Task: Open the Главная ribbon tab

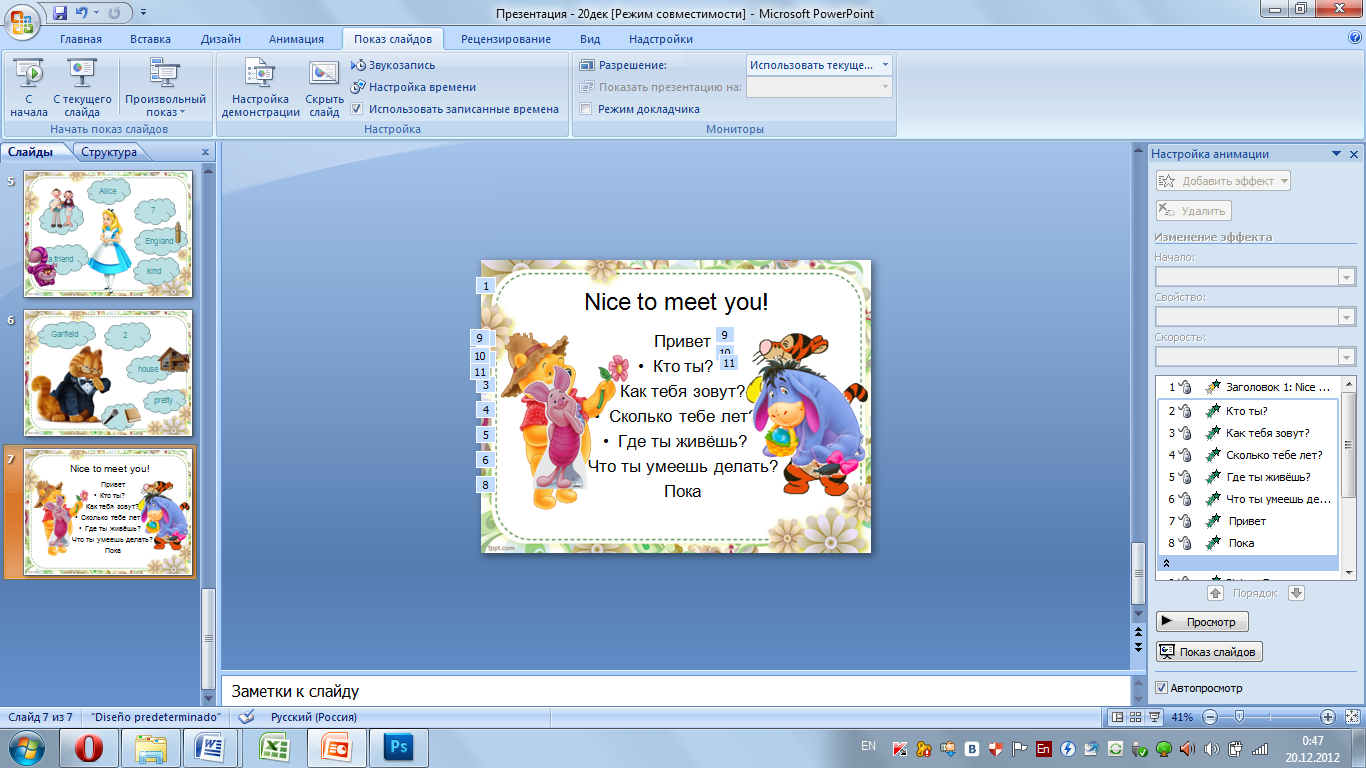Action: click(x=80, y=39)
